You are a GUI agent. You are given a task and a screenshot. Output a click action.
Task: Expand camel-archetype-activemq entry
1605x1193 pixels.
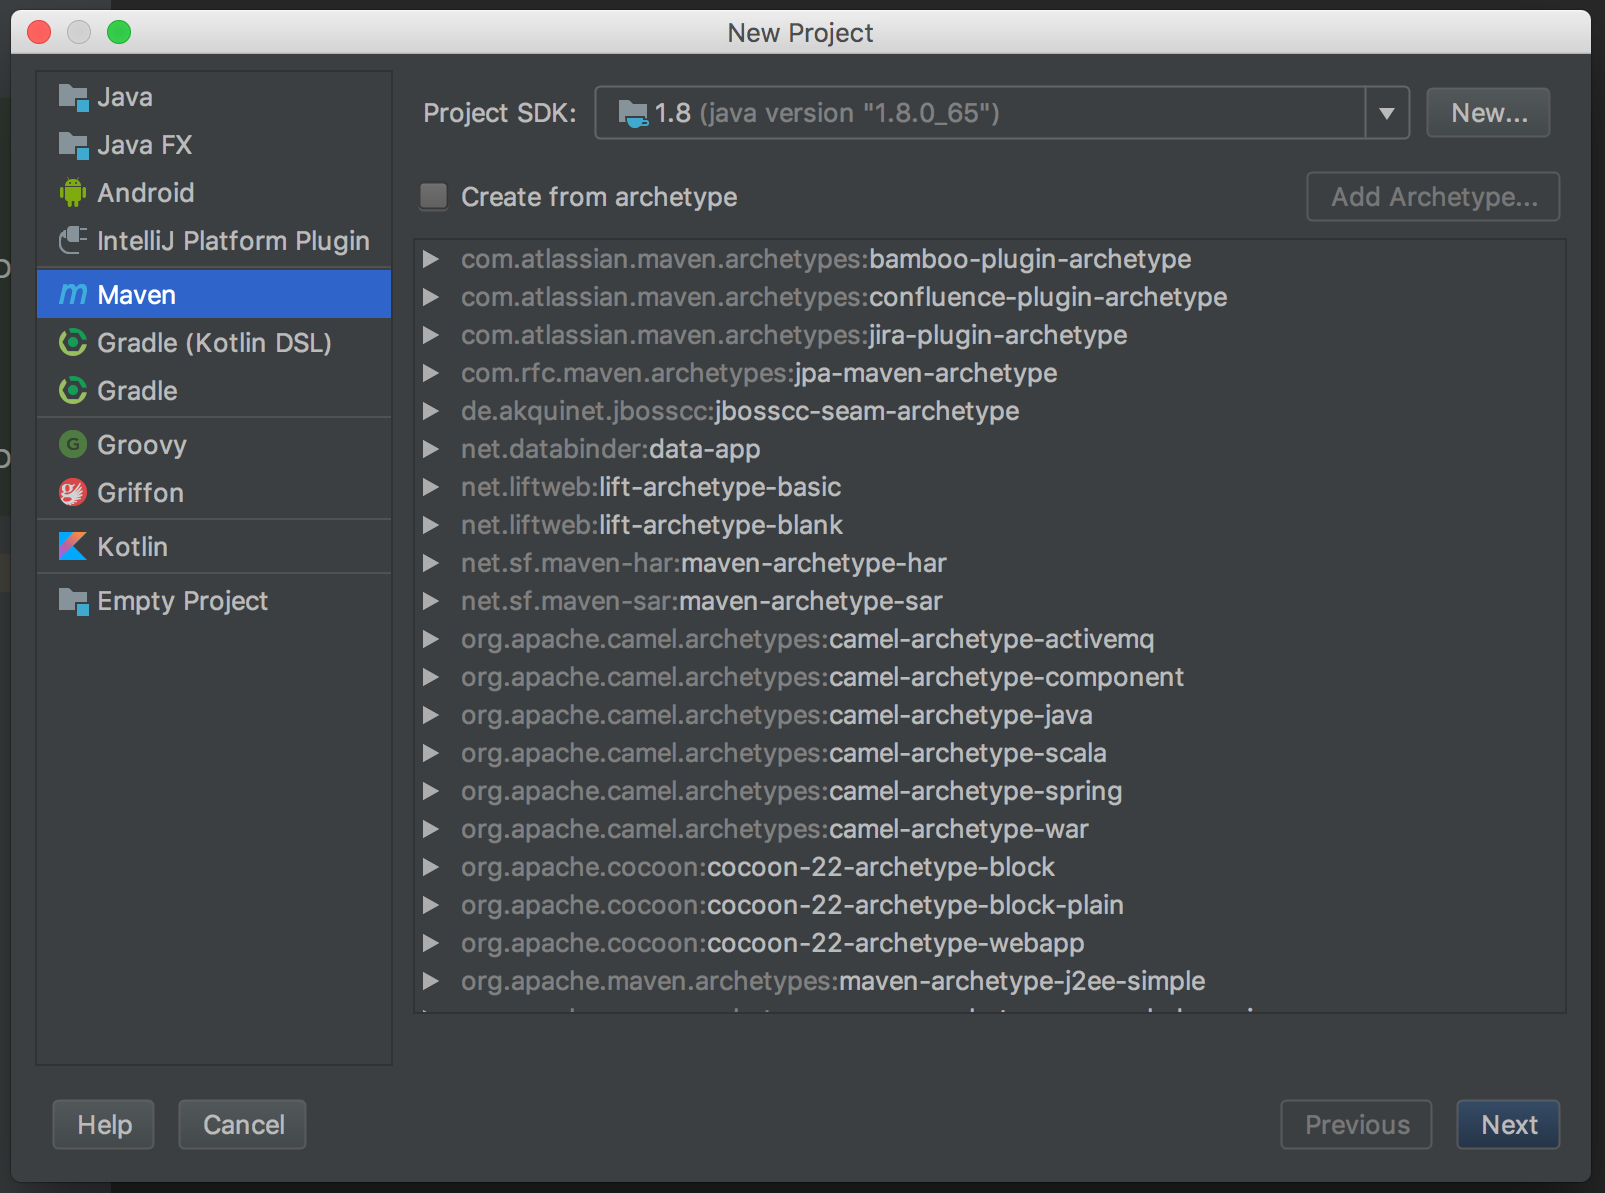[x=431, y=639]
